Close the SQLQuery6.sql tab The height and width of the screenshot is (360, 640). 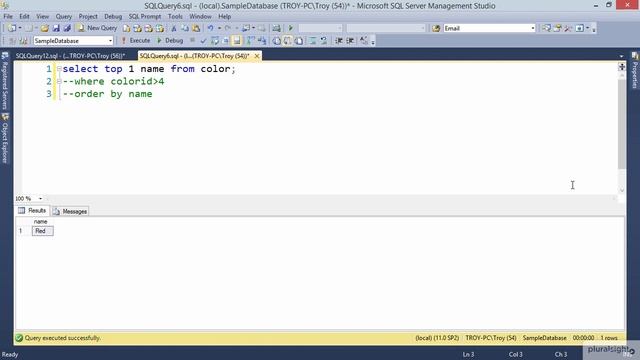pos(257,56)
